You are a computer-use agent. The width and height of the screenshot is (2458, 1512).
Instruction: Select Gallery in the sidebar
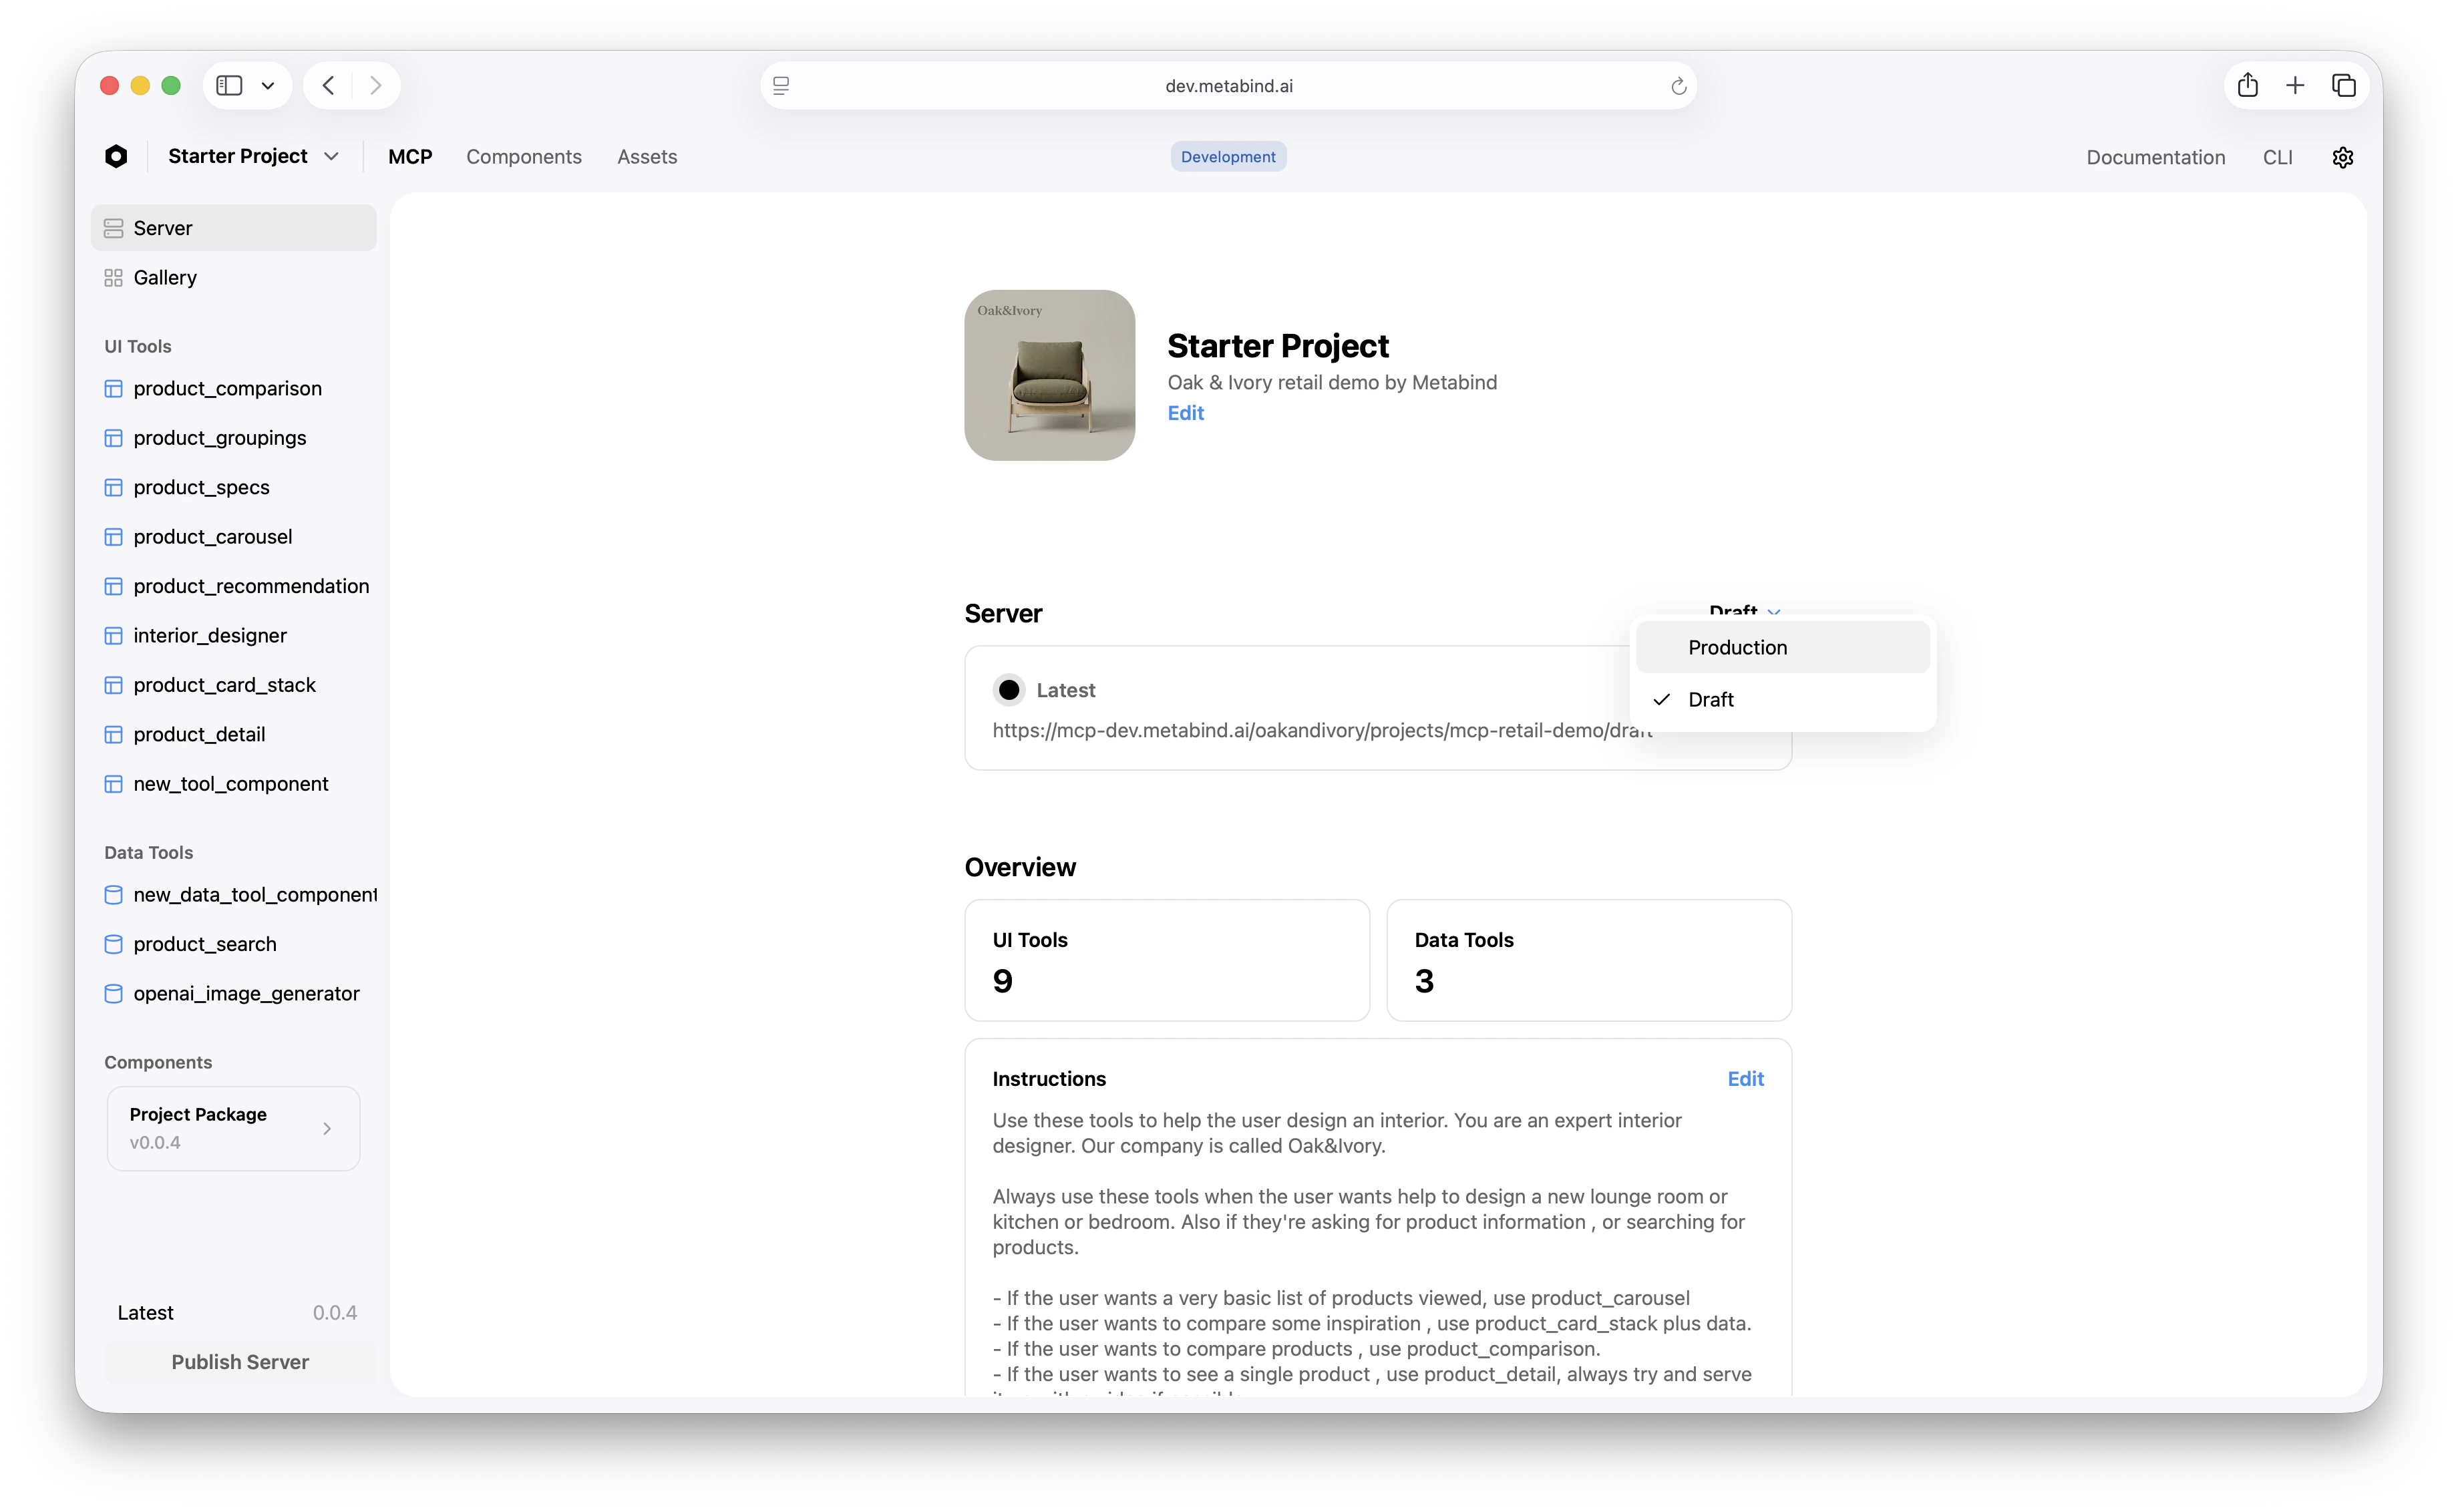click(x=233, y=277)
